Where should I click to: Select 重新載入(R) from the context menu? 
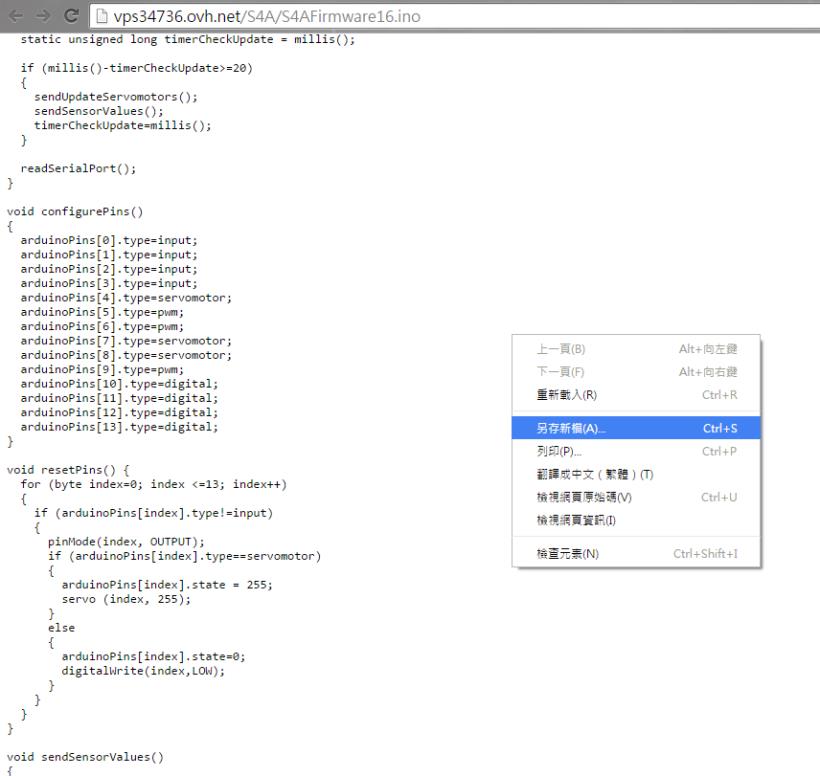[566, 395]
